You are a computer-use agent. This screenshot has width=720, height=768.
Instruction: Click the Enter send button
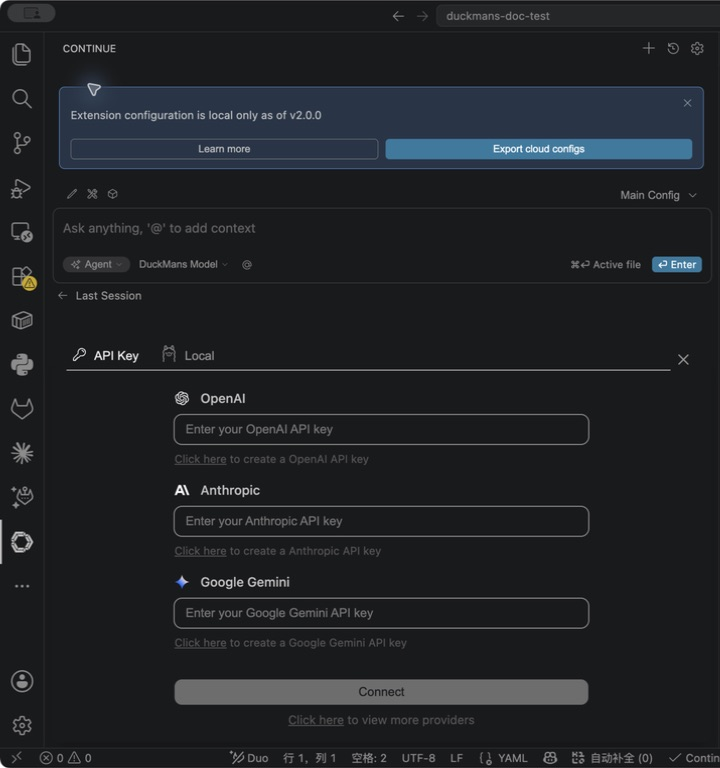pyautogui.click(x=677, y=264)
